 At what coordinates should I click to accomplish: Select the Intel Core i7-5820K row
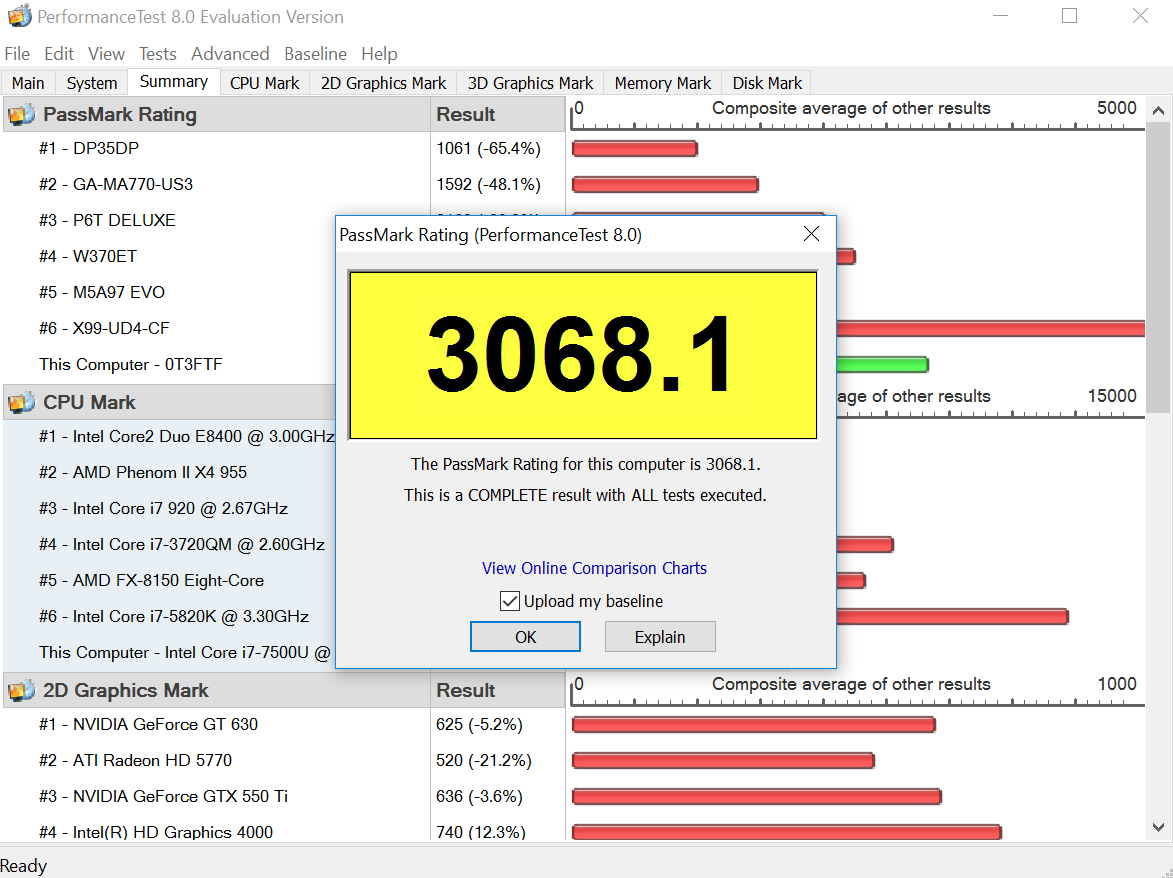[174, 616]
